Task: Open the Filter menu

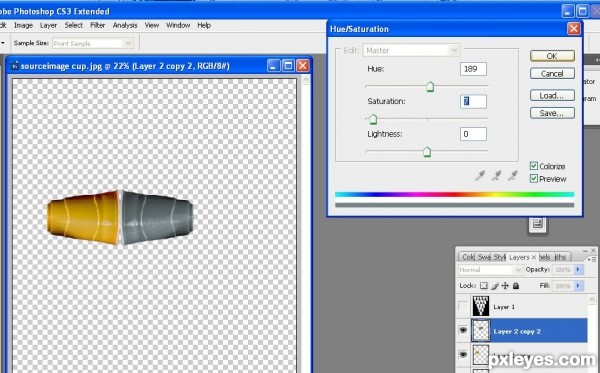Action: coord(98,25)
